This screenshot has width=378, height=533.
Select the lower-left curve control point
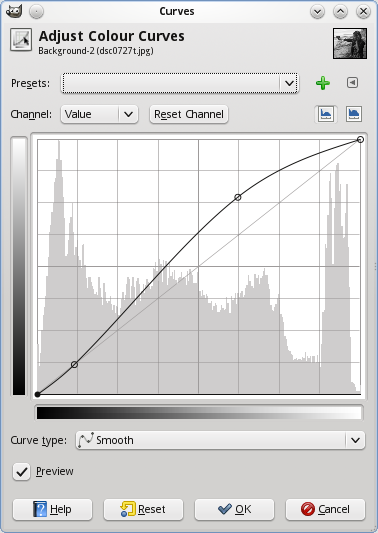(x=74, y=365)
